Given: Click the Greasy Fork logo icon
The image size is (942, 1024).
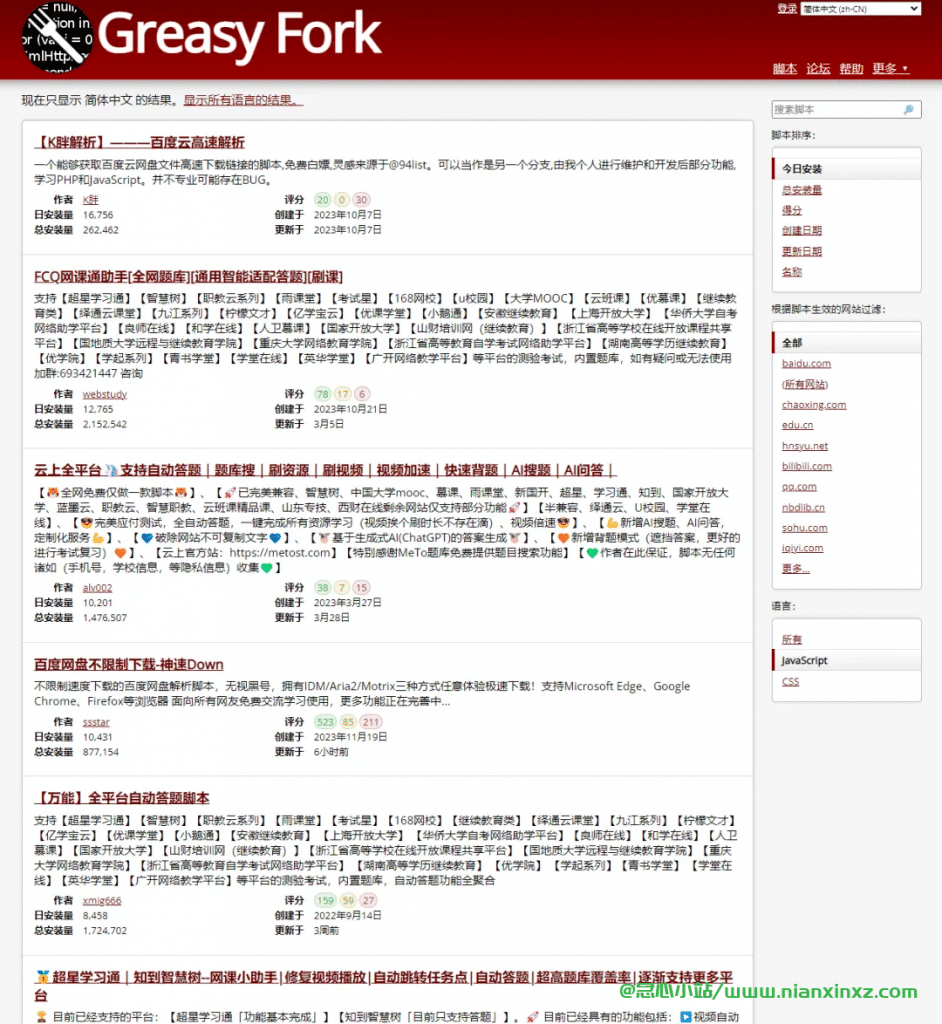Looking at the screenshot, I should (x=57, y=38).
